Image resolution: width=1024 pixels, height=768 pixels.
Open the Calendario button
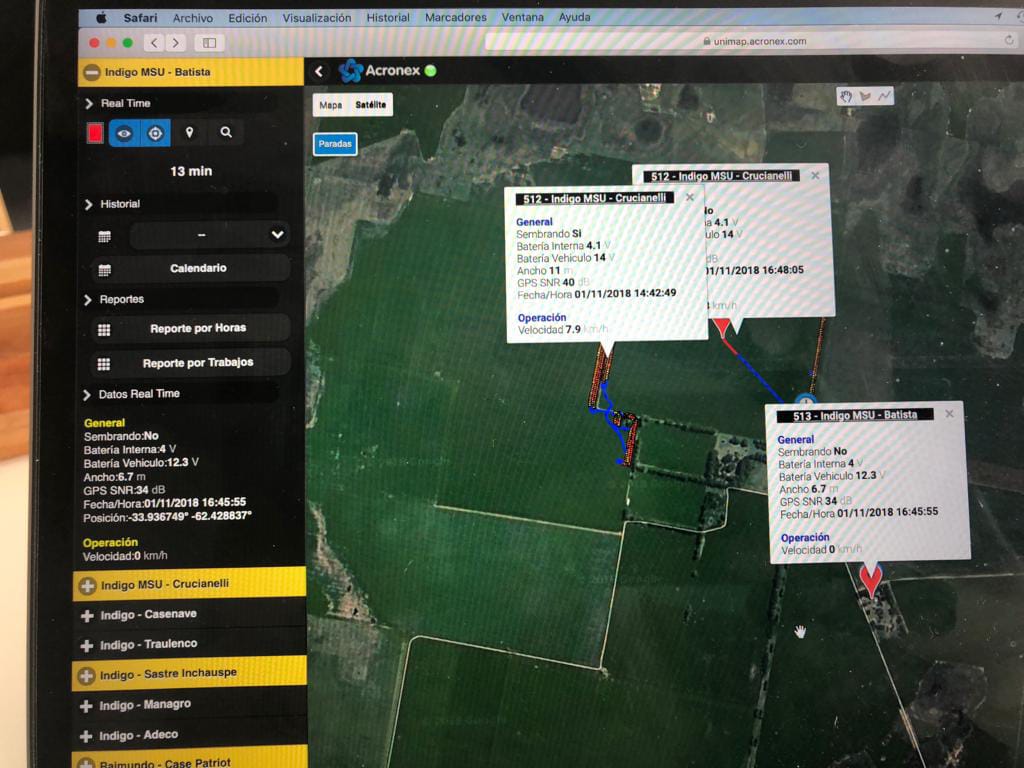point(197,268)
